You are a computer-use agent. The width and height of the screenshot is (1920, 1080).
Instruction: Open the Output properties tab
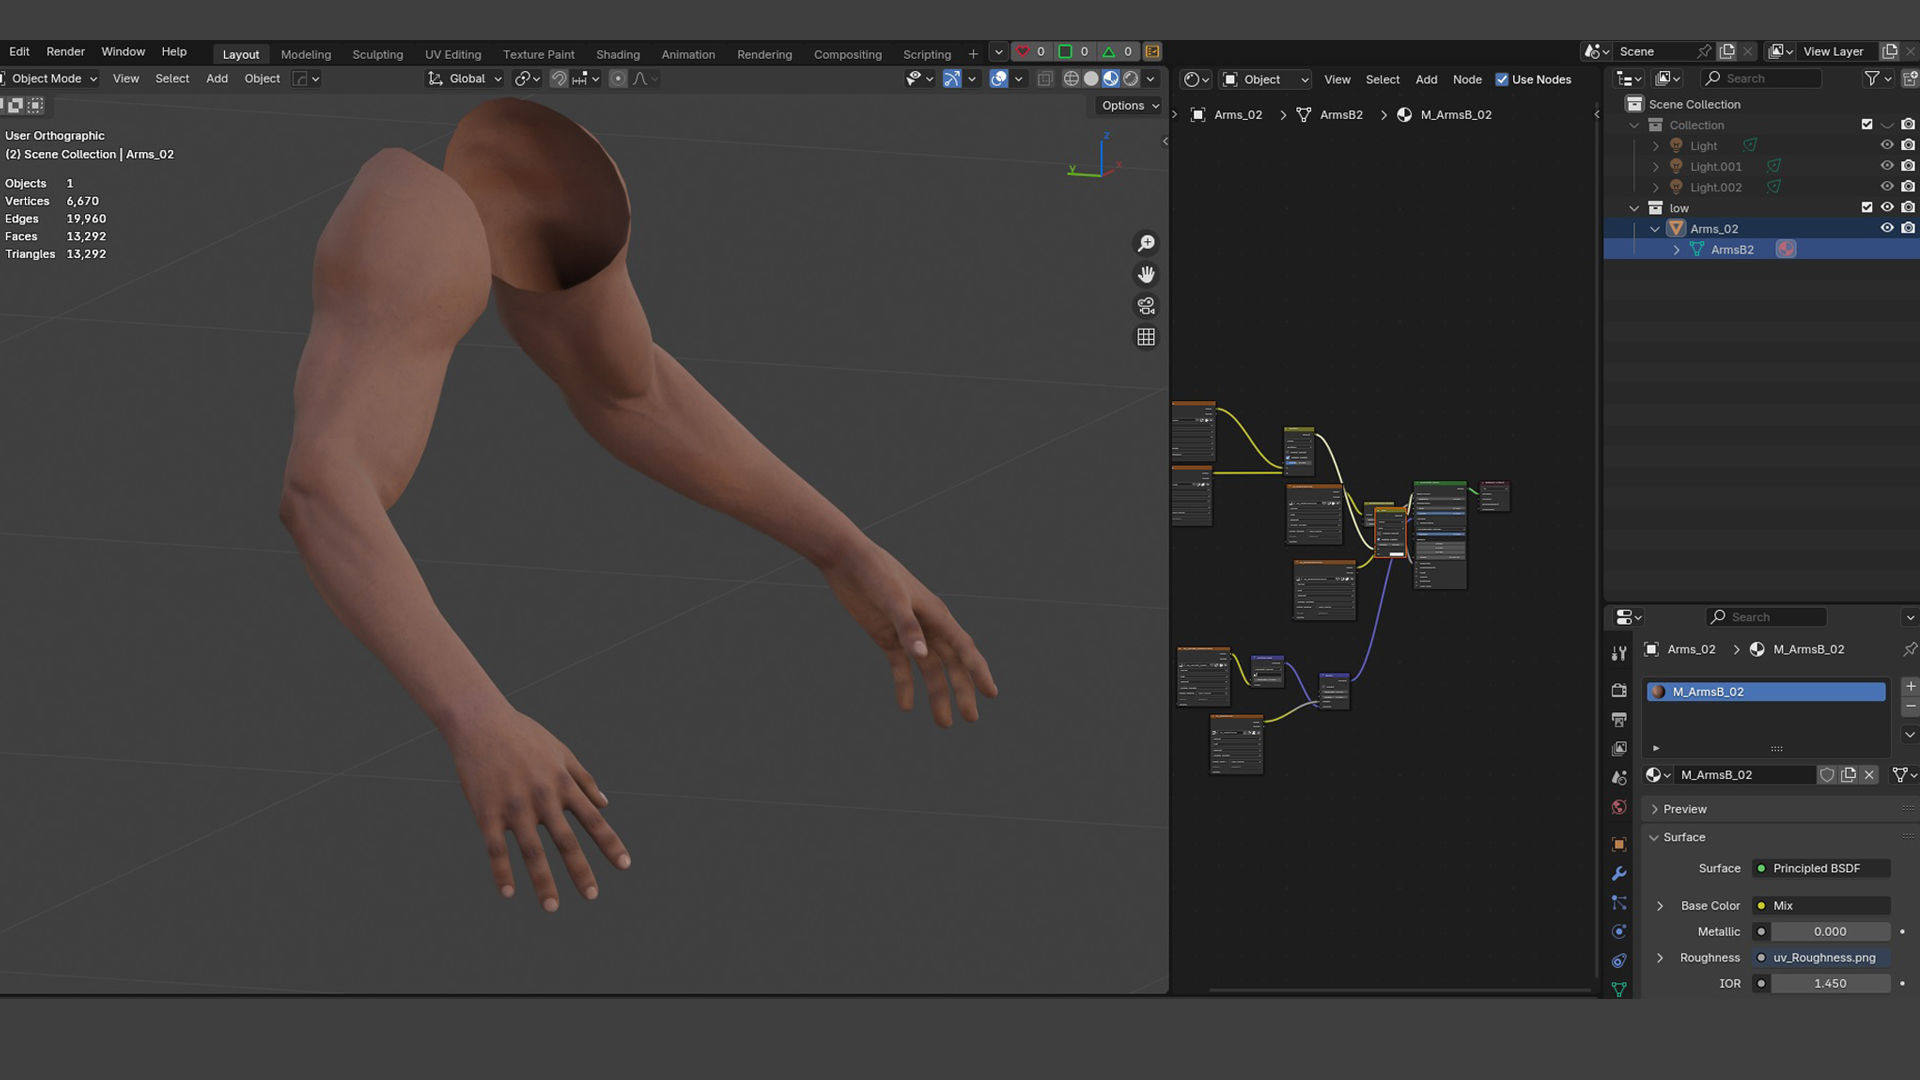tap(1619, 719)
